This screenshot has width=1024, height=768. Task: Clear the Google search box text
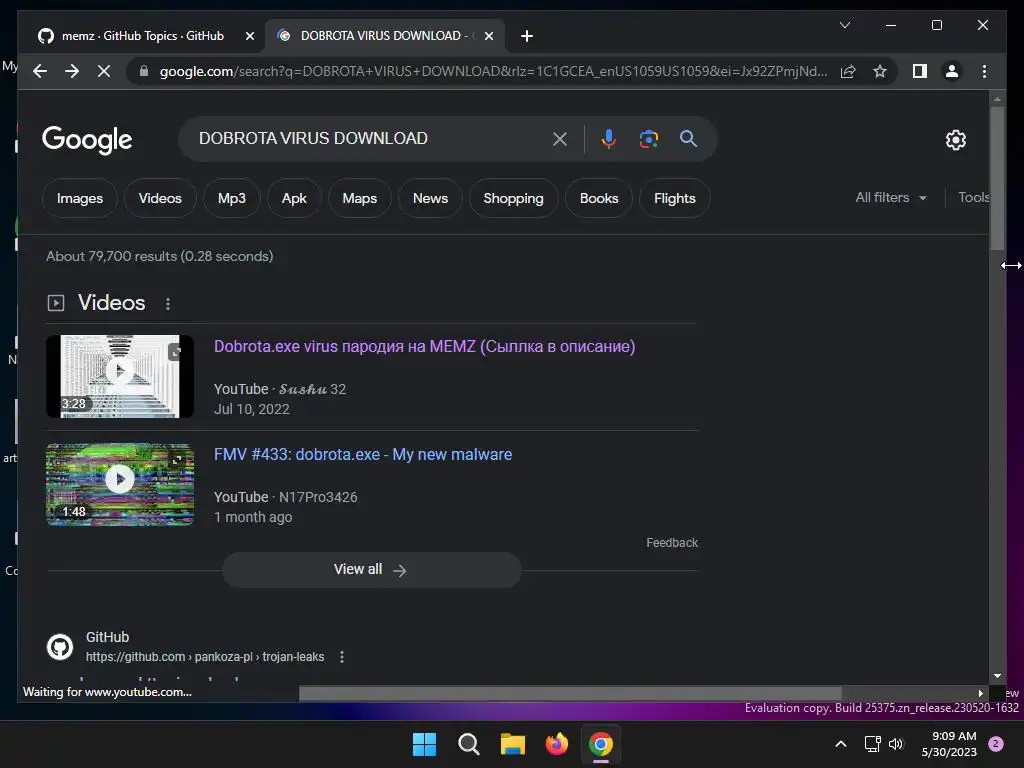(x=560, y=138)
